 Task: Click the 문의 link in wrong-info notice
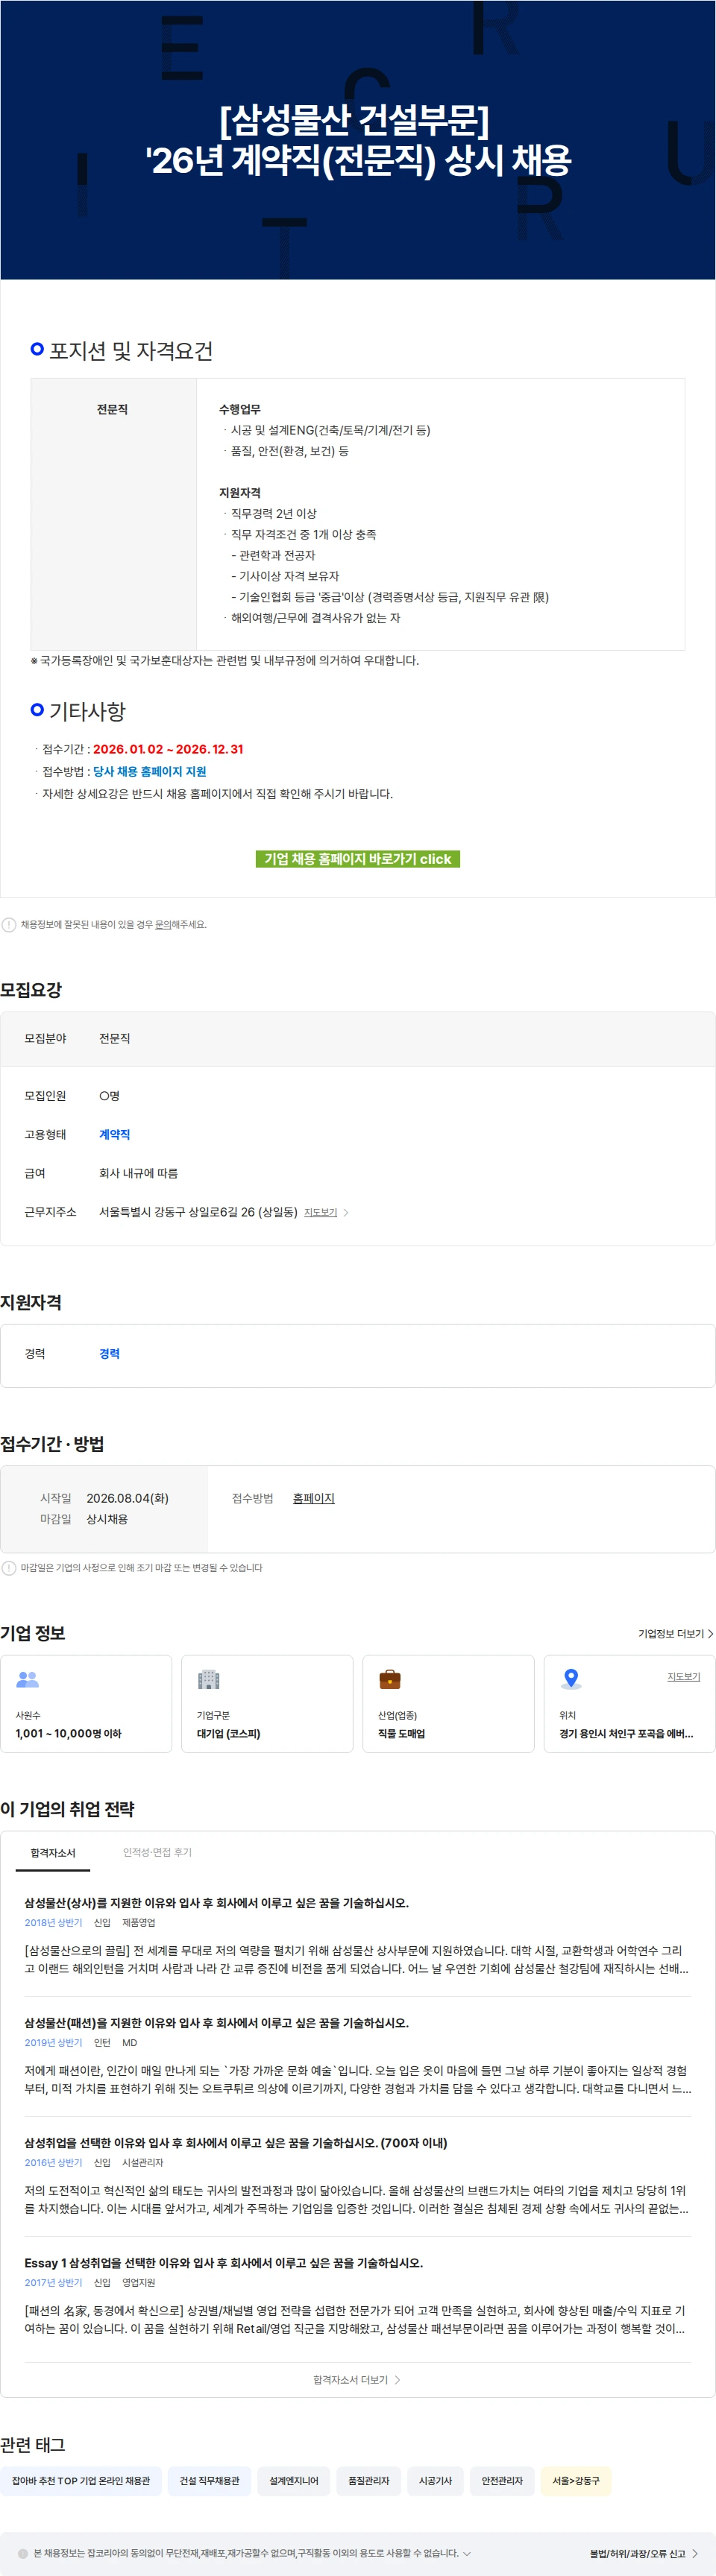[162, 924]
